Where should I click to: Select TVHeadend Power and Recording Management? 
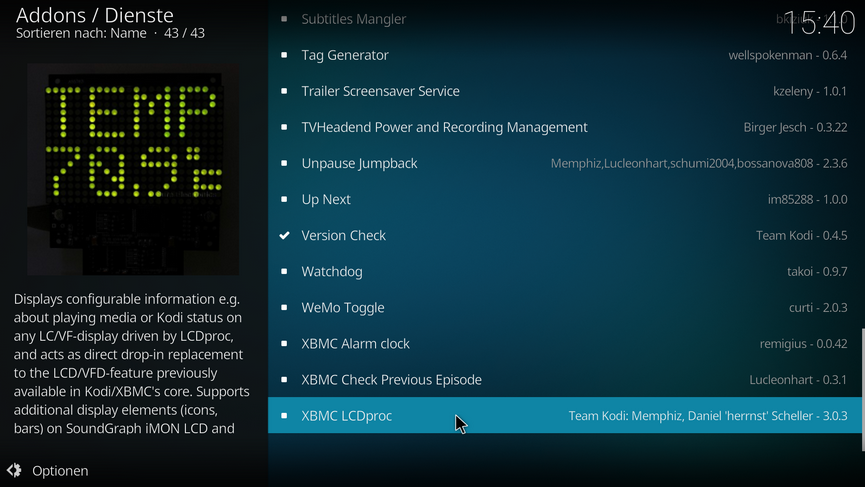pos(565,127)
